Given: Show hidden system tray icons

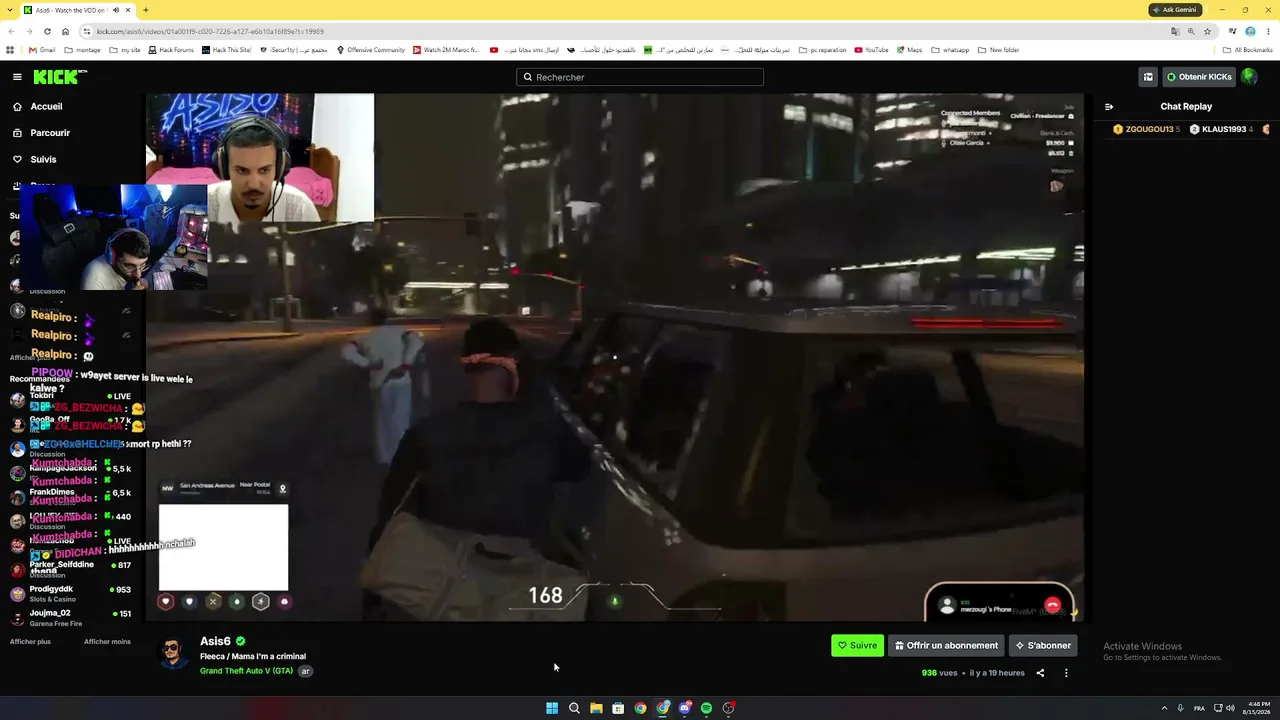Looking at the screenshot, I should tap(1164, 708).
